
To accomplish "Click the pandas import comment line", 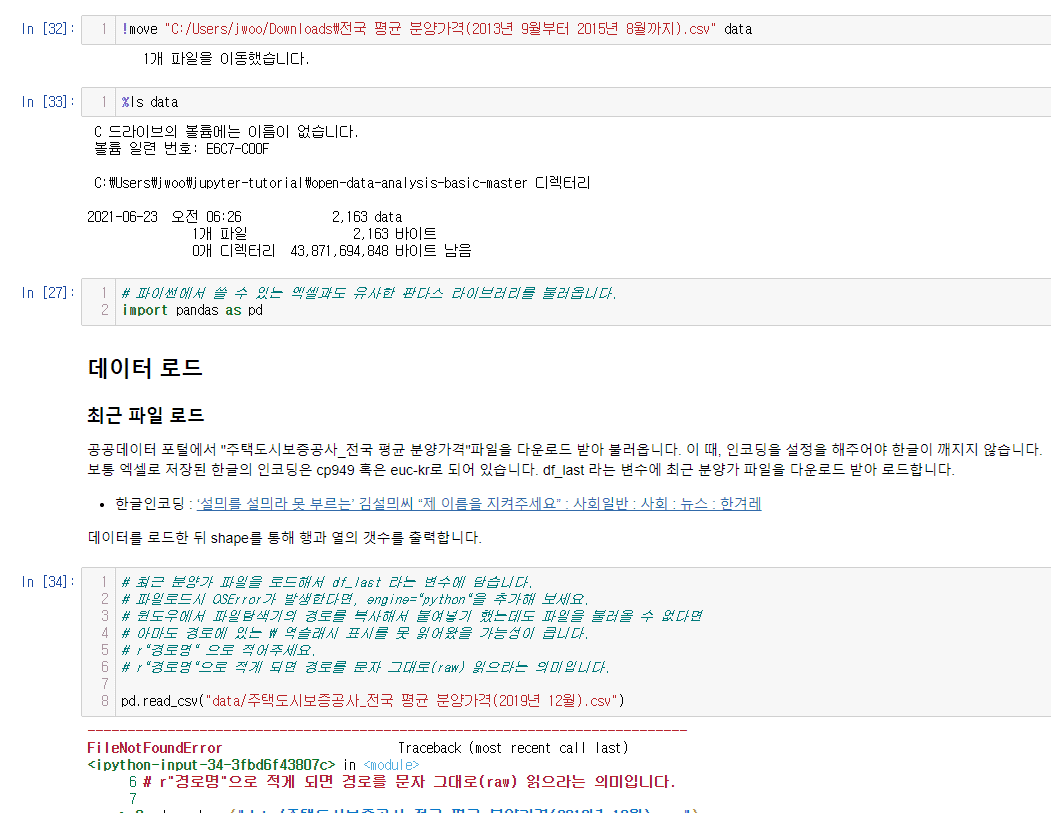I will tap(369, 294).
